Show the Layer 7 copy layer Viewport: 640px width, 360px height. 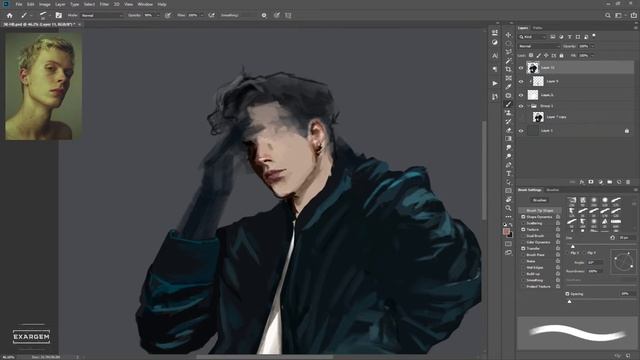point(521,118)
